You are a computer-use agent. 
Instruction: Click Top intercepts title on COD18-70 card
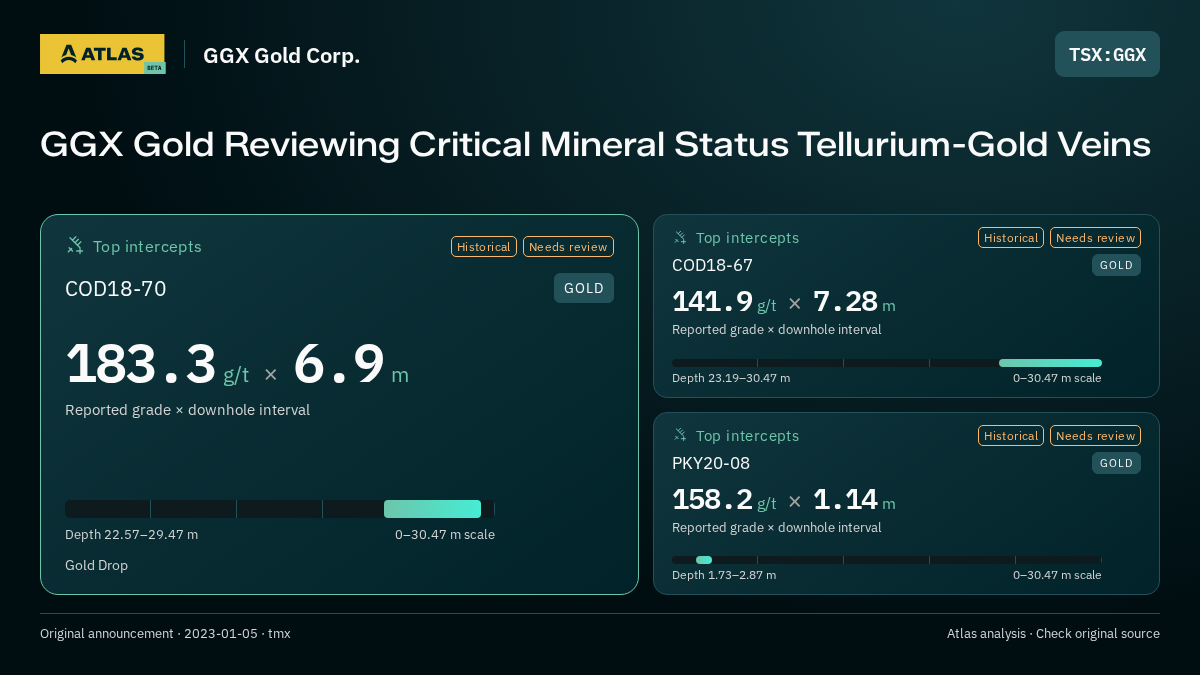coord(147,247)
